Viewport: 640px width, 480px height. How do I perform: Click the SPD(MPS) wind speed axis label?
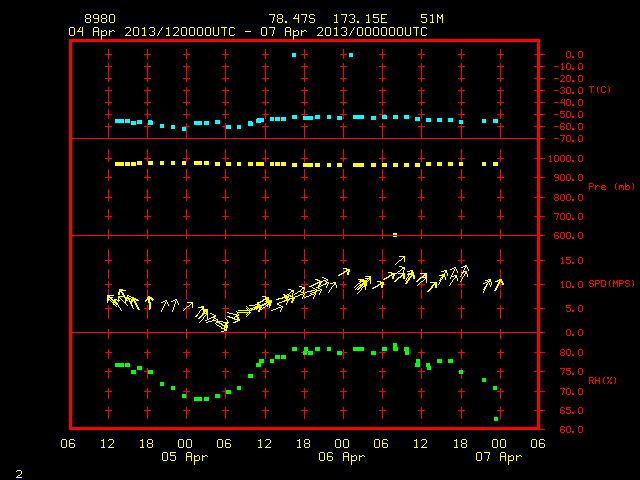point(611,284)
